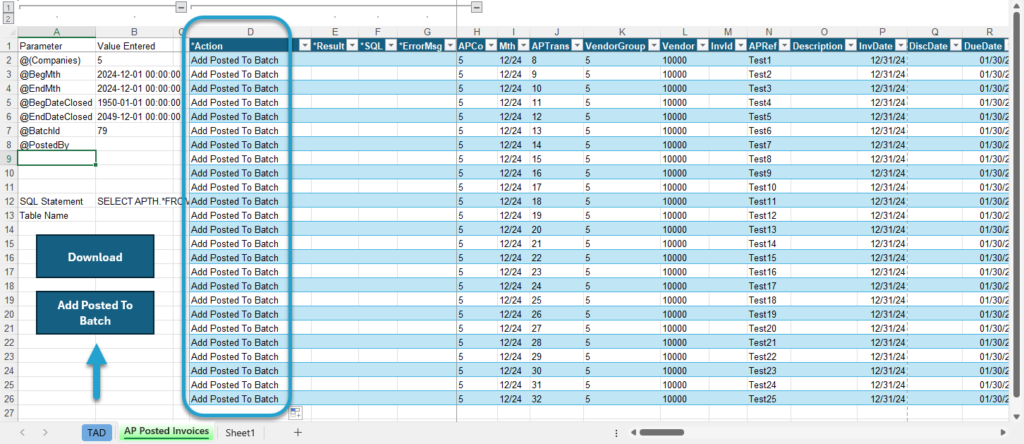The height and width of the screenshot is (444, 1024).
Task: Collapse the first column outline group
Action: (x=181, y=7)
